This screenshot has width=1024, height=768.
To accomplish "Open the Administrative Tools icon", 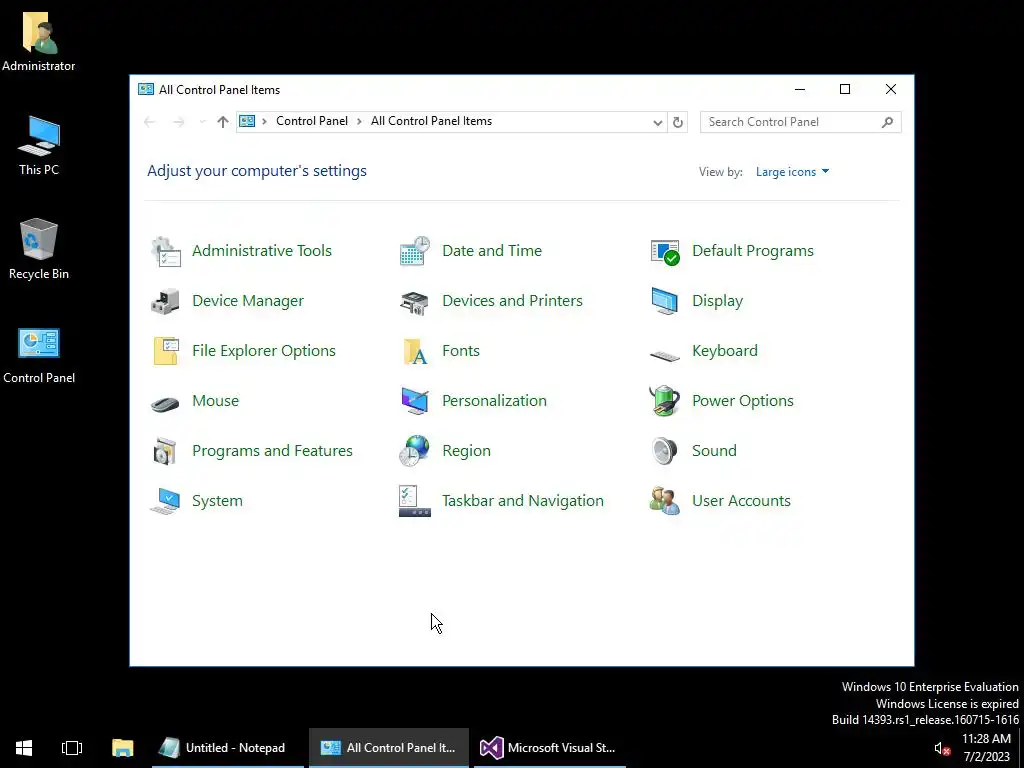I will (166, 251).
